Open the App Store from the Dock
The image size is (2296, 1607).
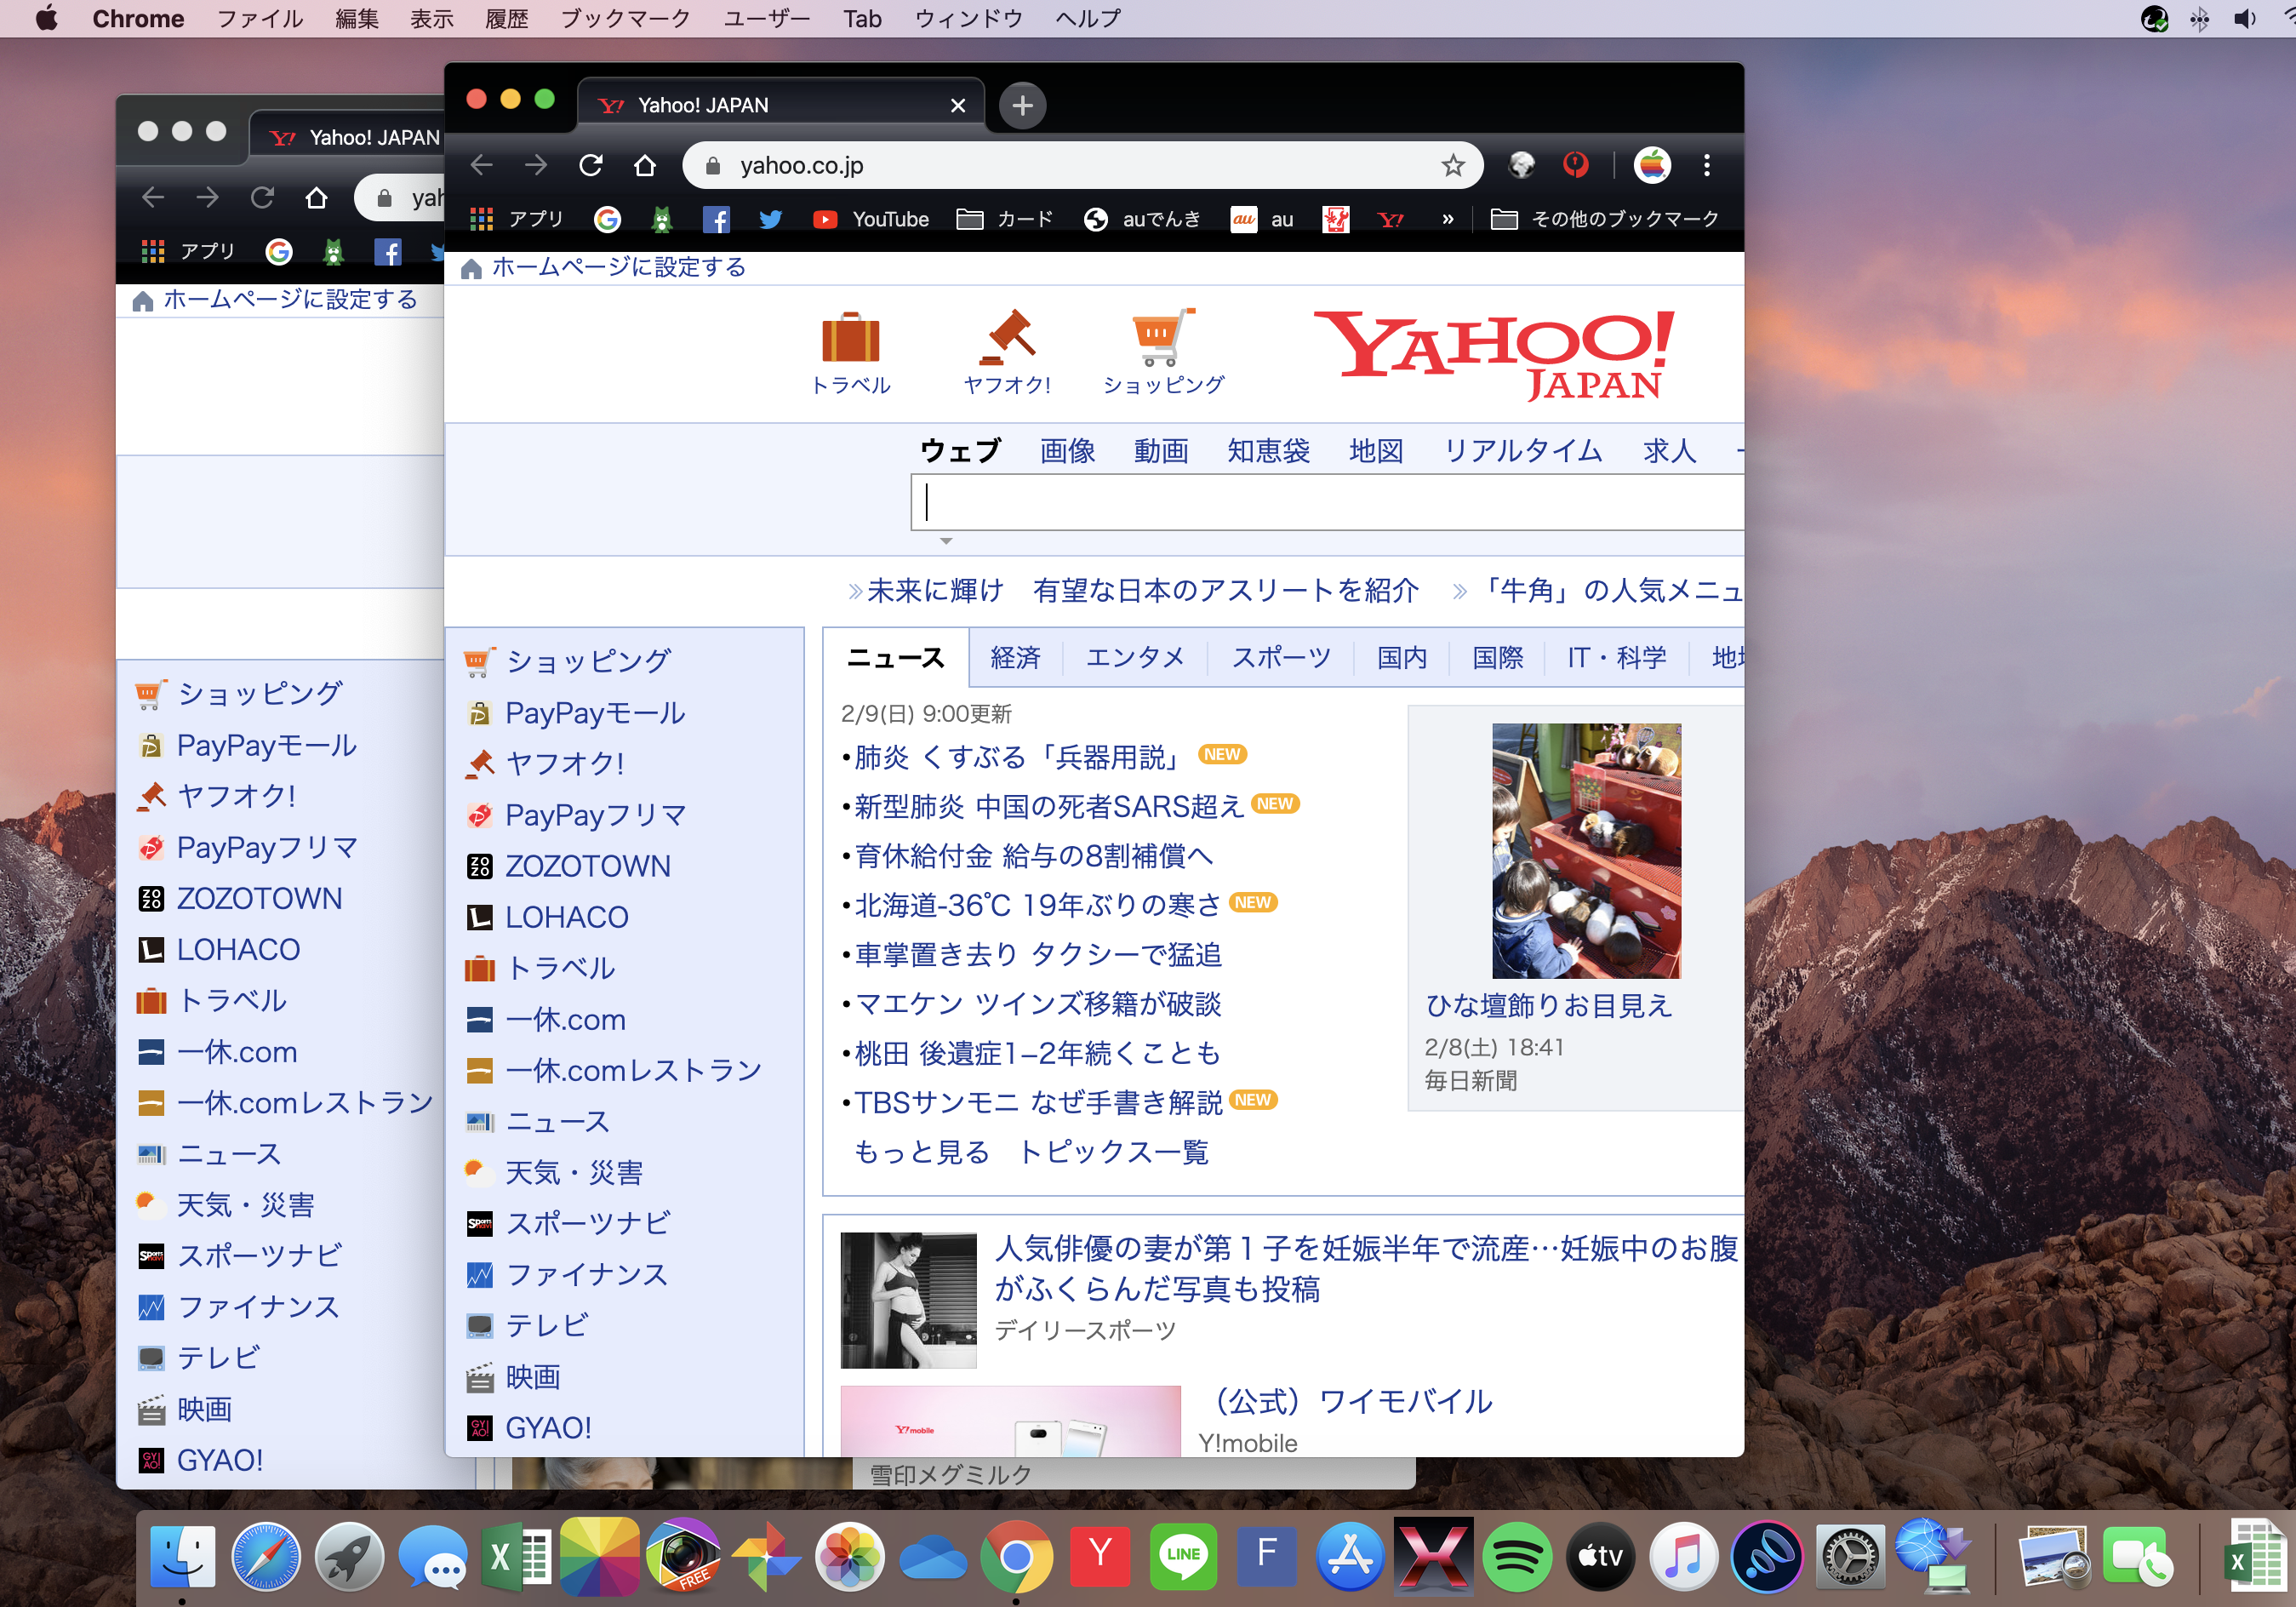(x=1350, y=1556)
